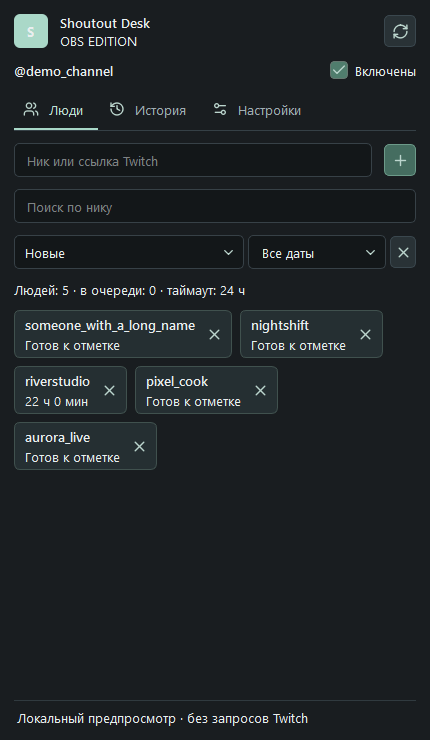Focus the Поиск по нику search field
The height and width of the screenshot is (740, 430).
point(215,206)
